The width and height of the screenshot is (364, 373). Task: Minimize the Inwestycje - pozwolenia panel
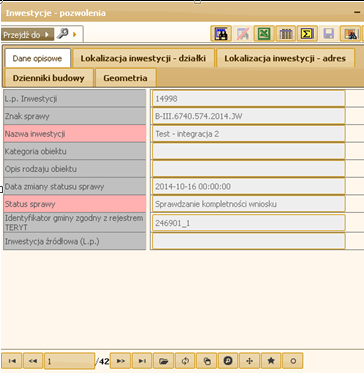point(357,12)
